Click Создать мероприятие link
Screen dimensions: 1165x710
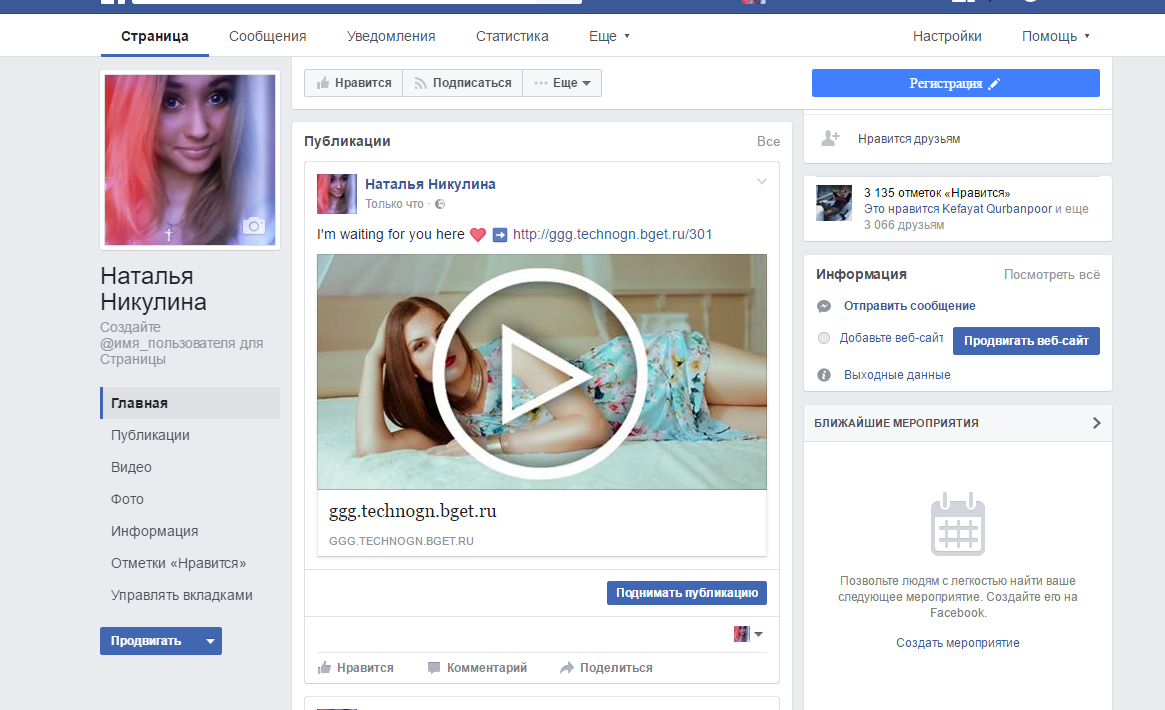[x=957, y=643]
